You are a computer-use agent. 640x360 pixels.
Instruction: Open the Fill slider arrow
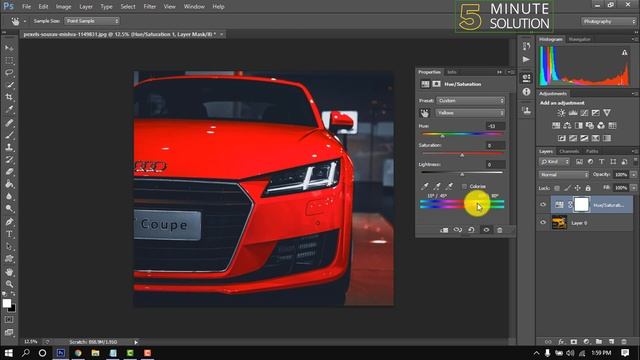[633, 188]
